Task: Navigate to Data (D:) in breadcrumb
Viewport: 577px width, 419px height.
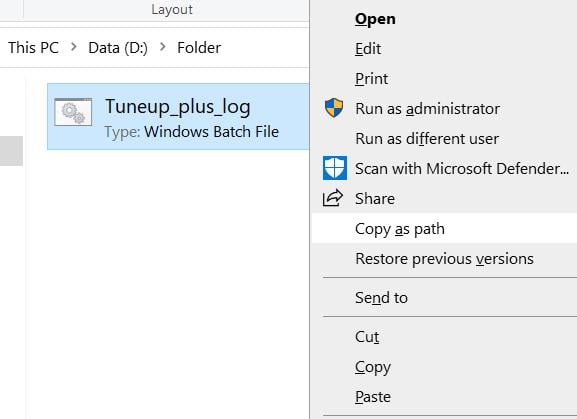Action: (118, 48)
